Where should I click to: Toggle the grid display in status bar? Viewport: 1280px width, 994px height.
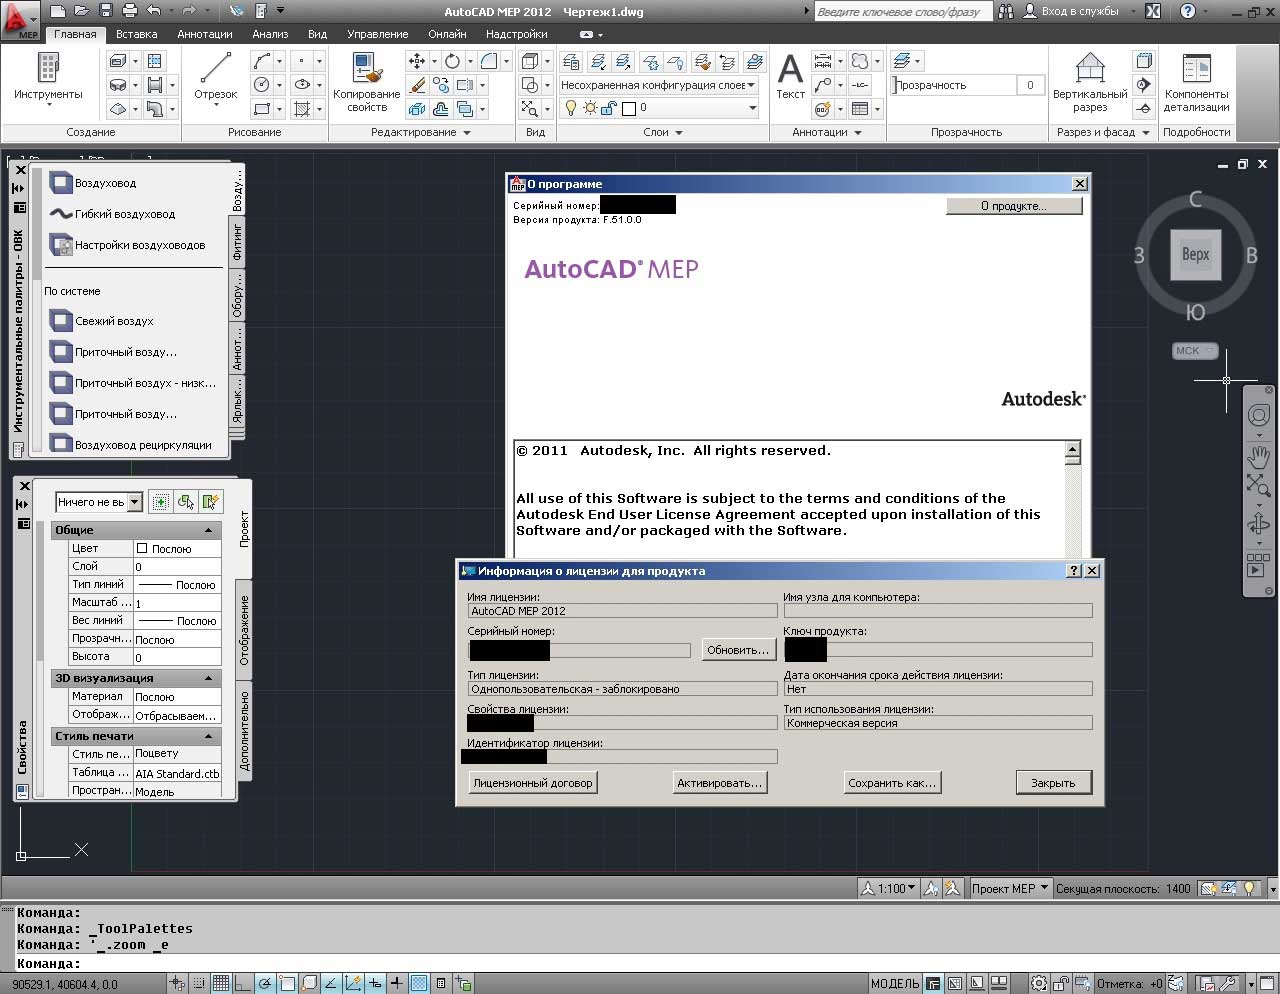click(221, 983)
